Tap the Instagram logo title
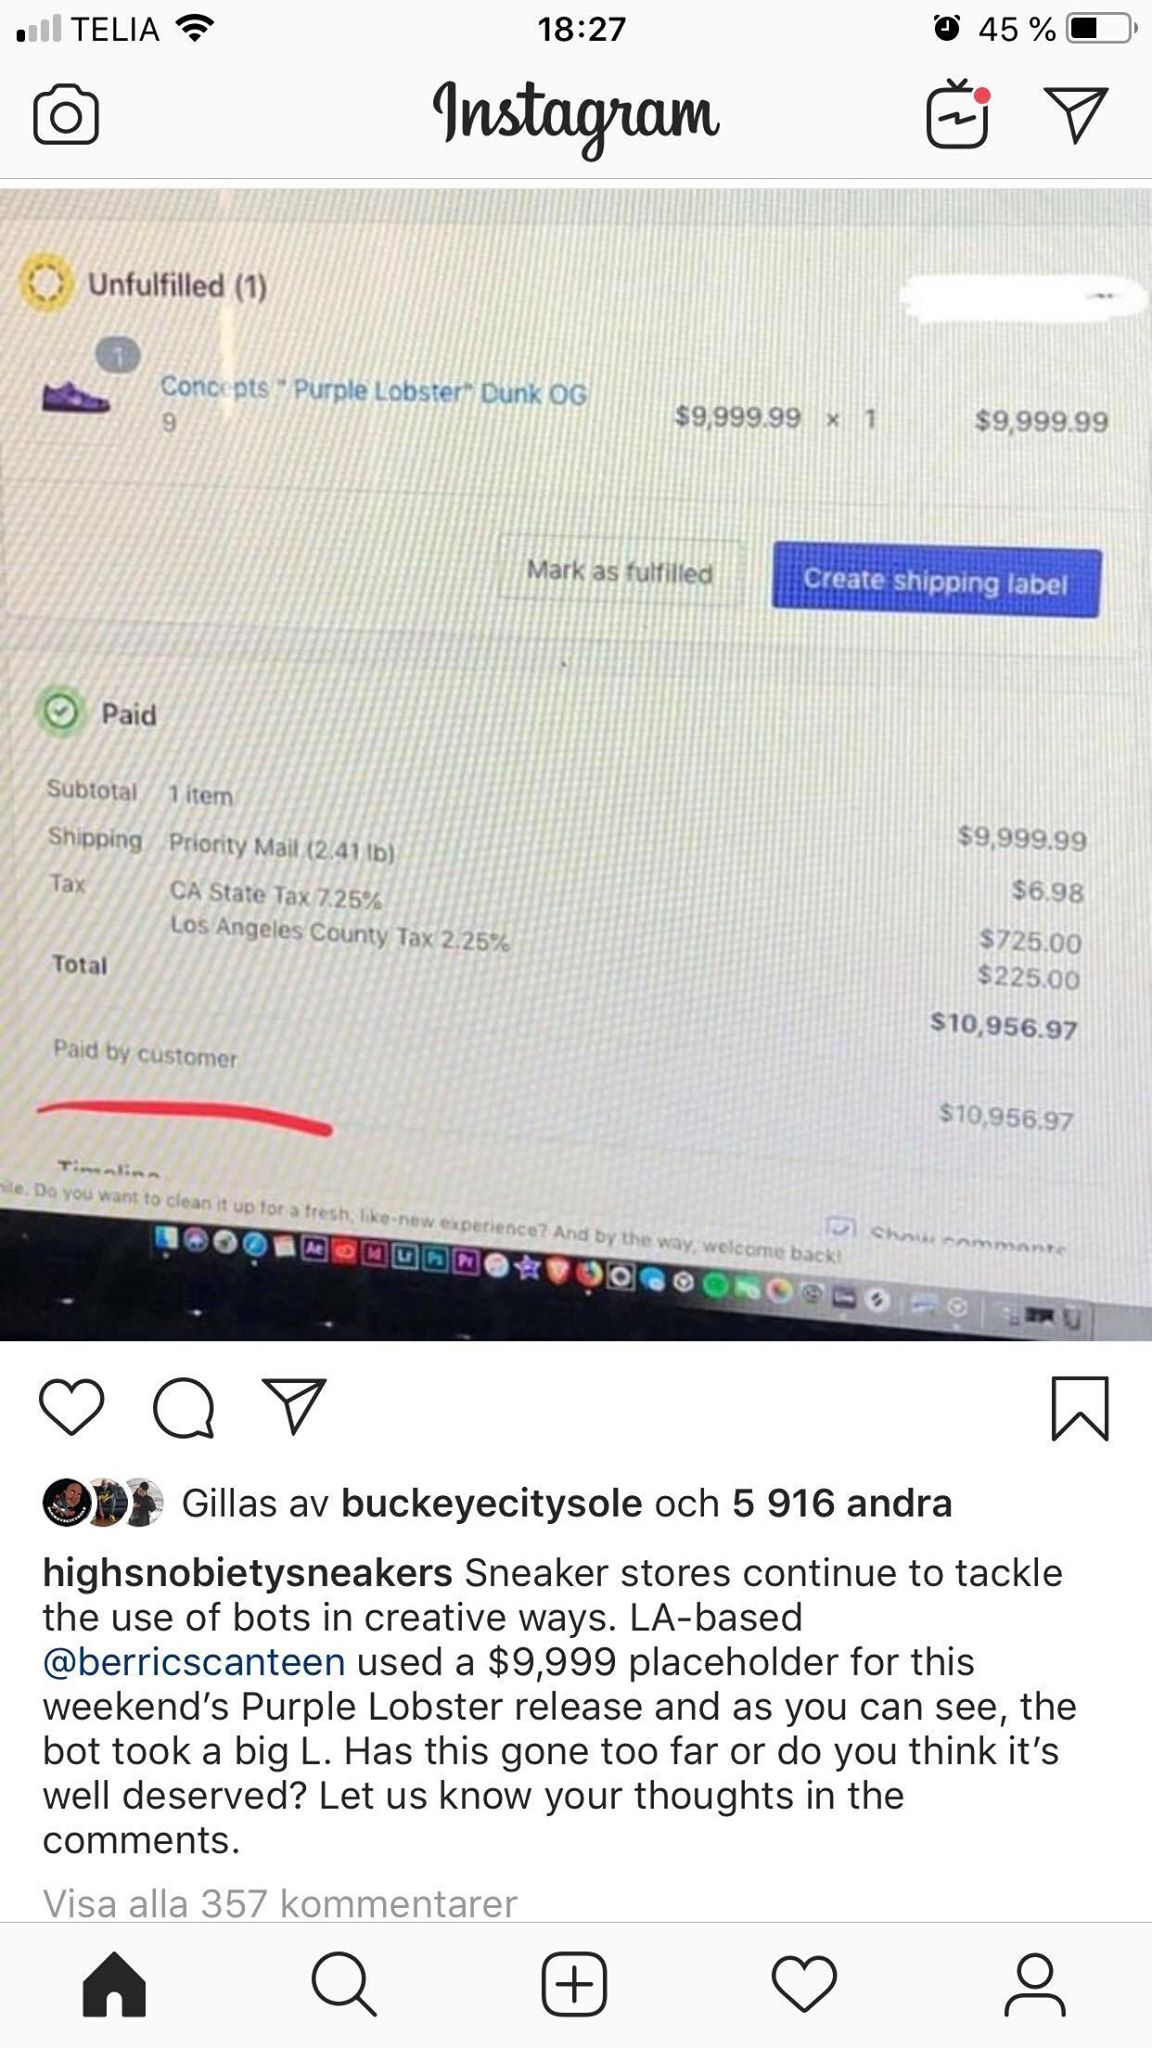The image size is (1152, 2048). click(576, 116)
